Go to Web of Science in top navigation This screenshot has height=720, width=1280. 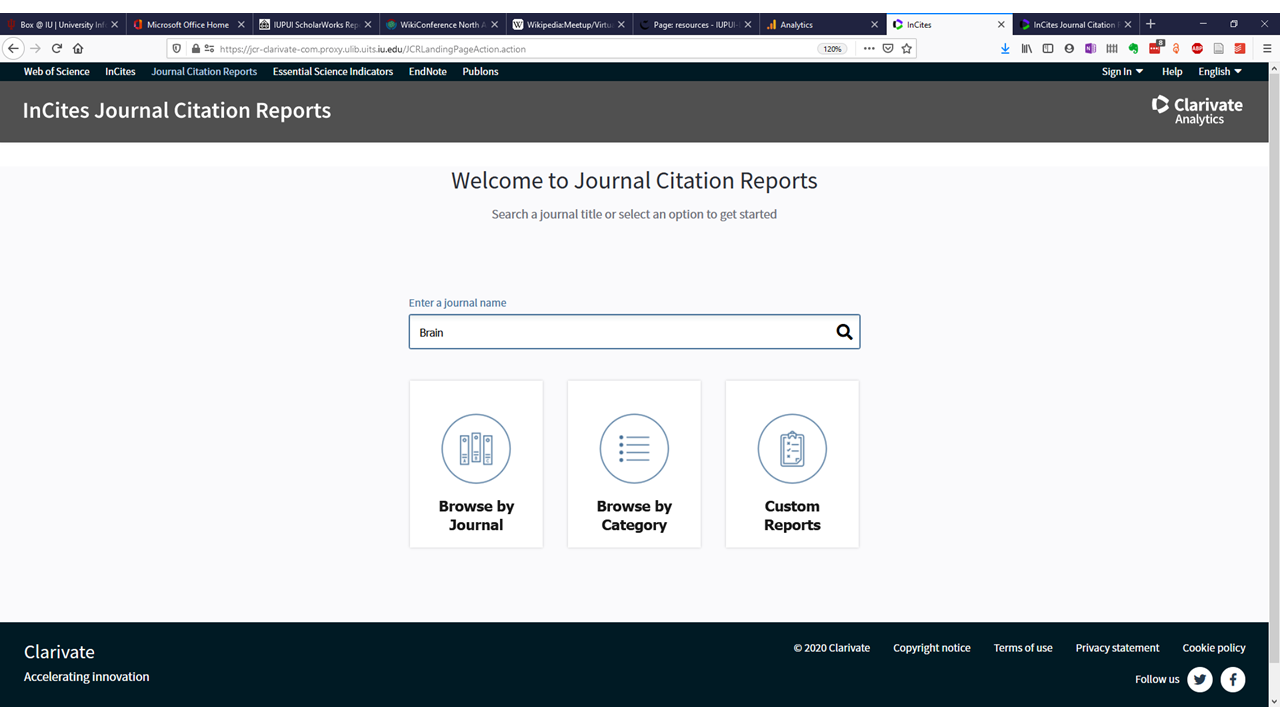[x=57, y=72]
